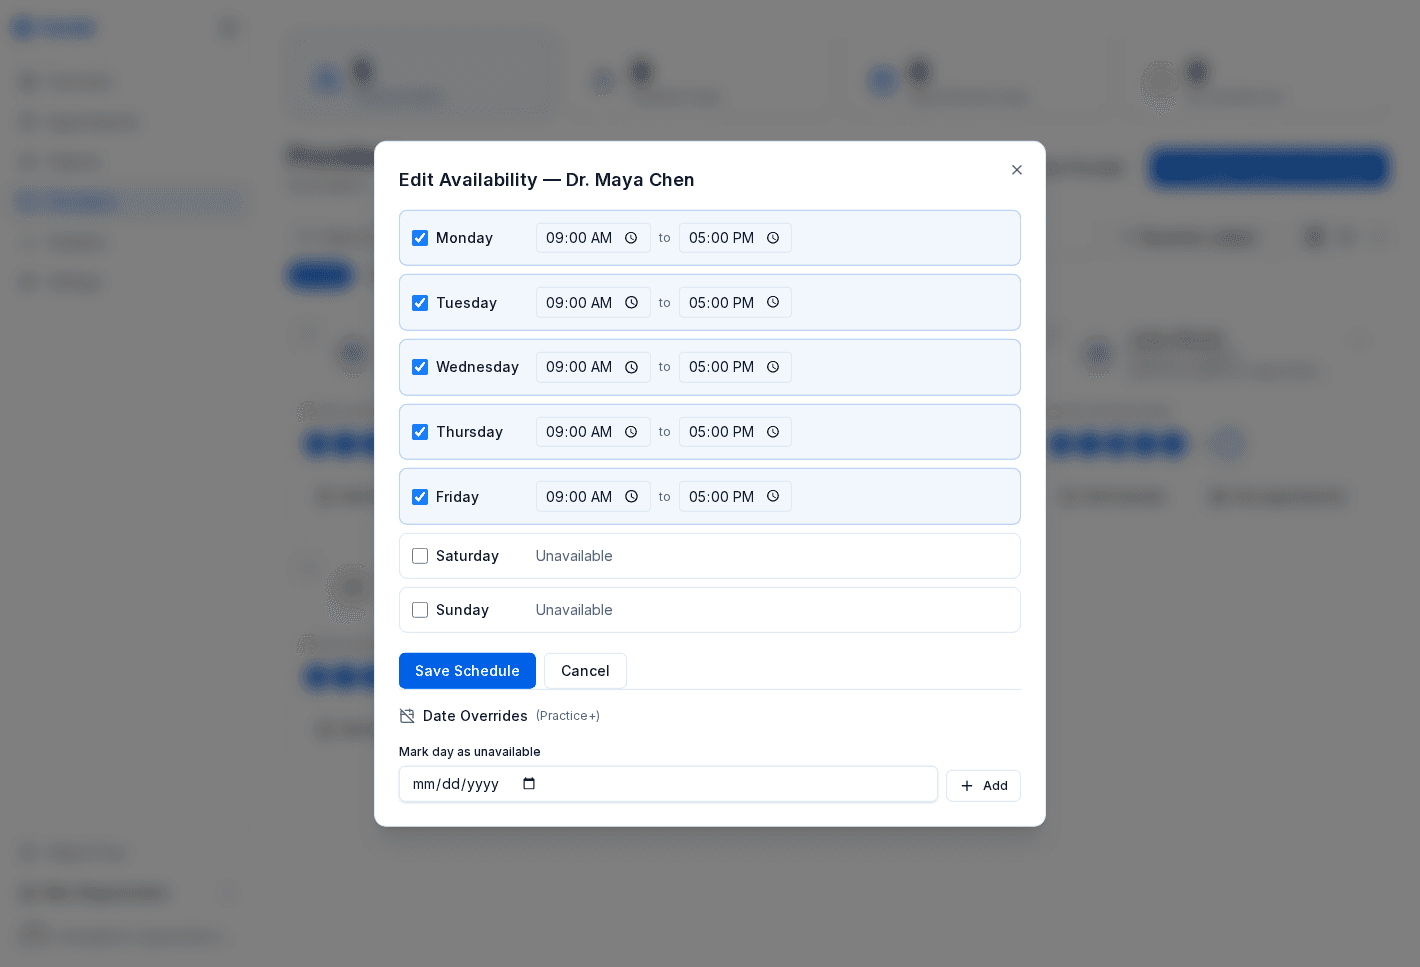Click the Cancel button
The width and height of the screenshot is (1420, 967).
(x=585, y=671)
